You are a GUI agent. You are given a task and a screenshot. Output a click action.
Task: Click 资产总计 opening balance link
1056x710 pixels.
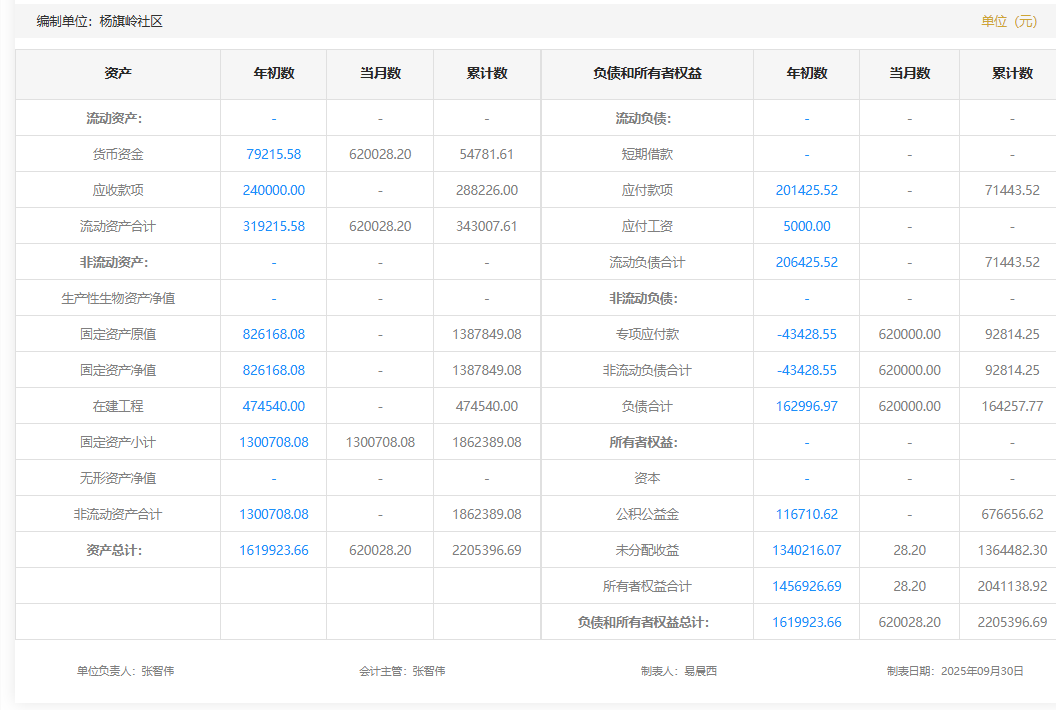tap(273, 550)
